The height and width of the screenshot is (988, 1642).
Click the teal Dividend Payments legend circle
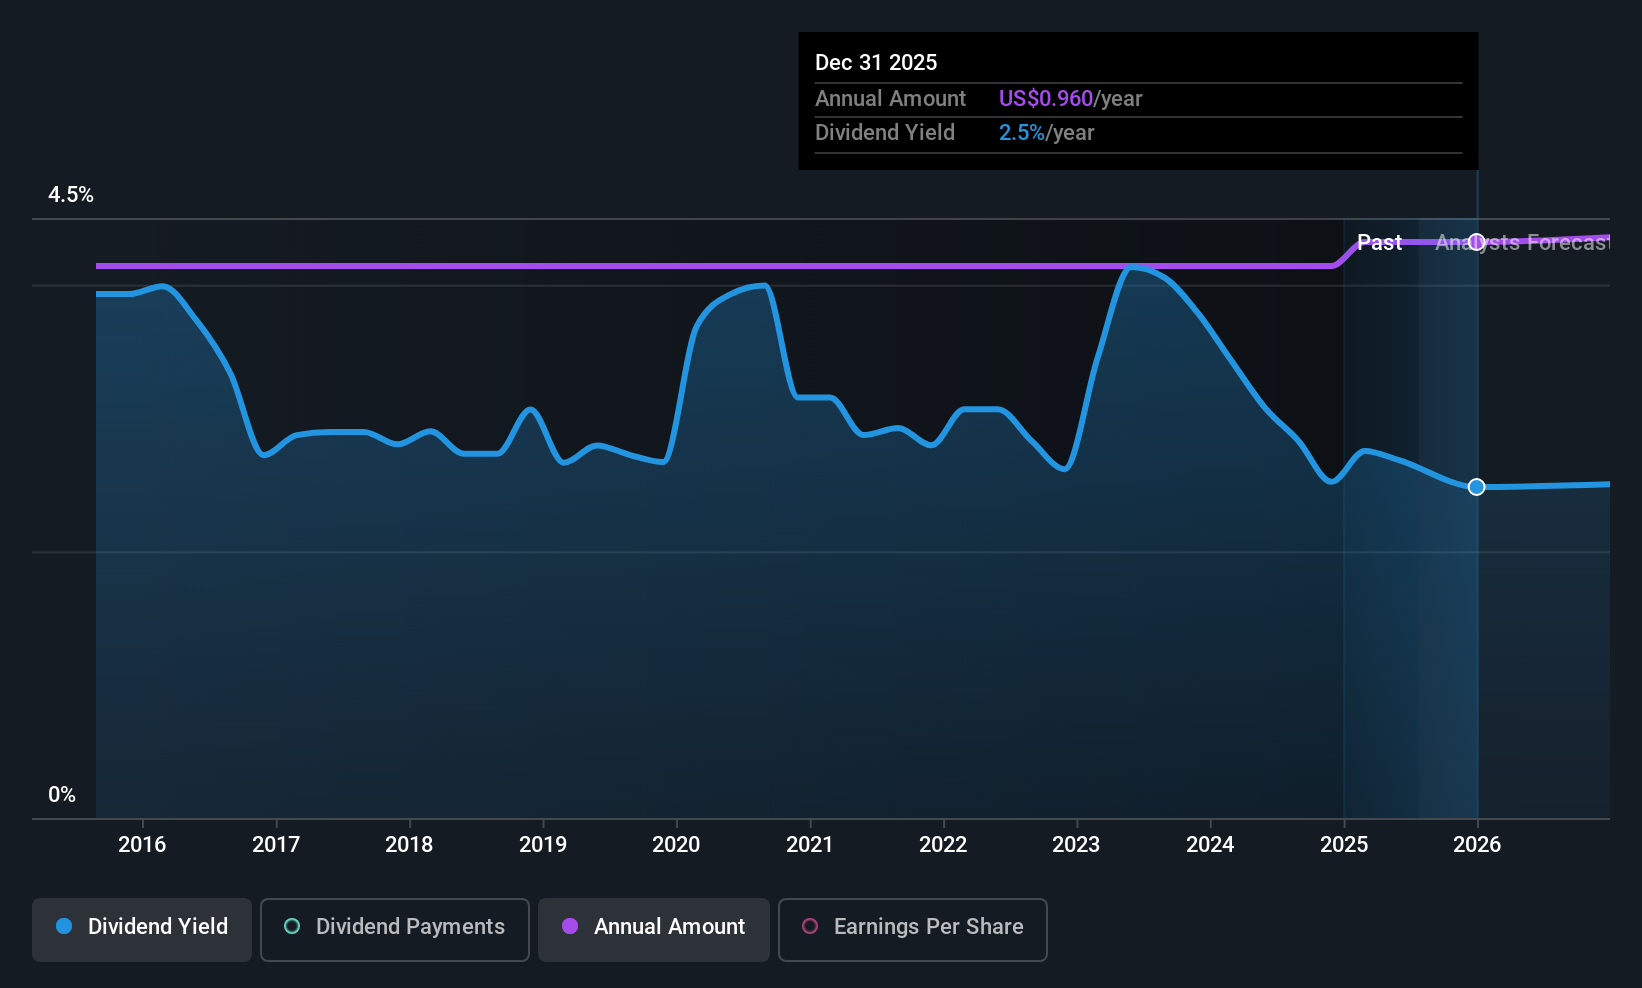click(292, 926)
